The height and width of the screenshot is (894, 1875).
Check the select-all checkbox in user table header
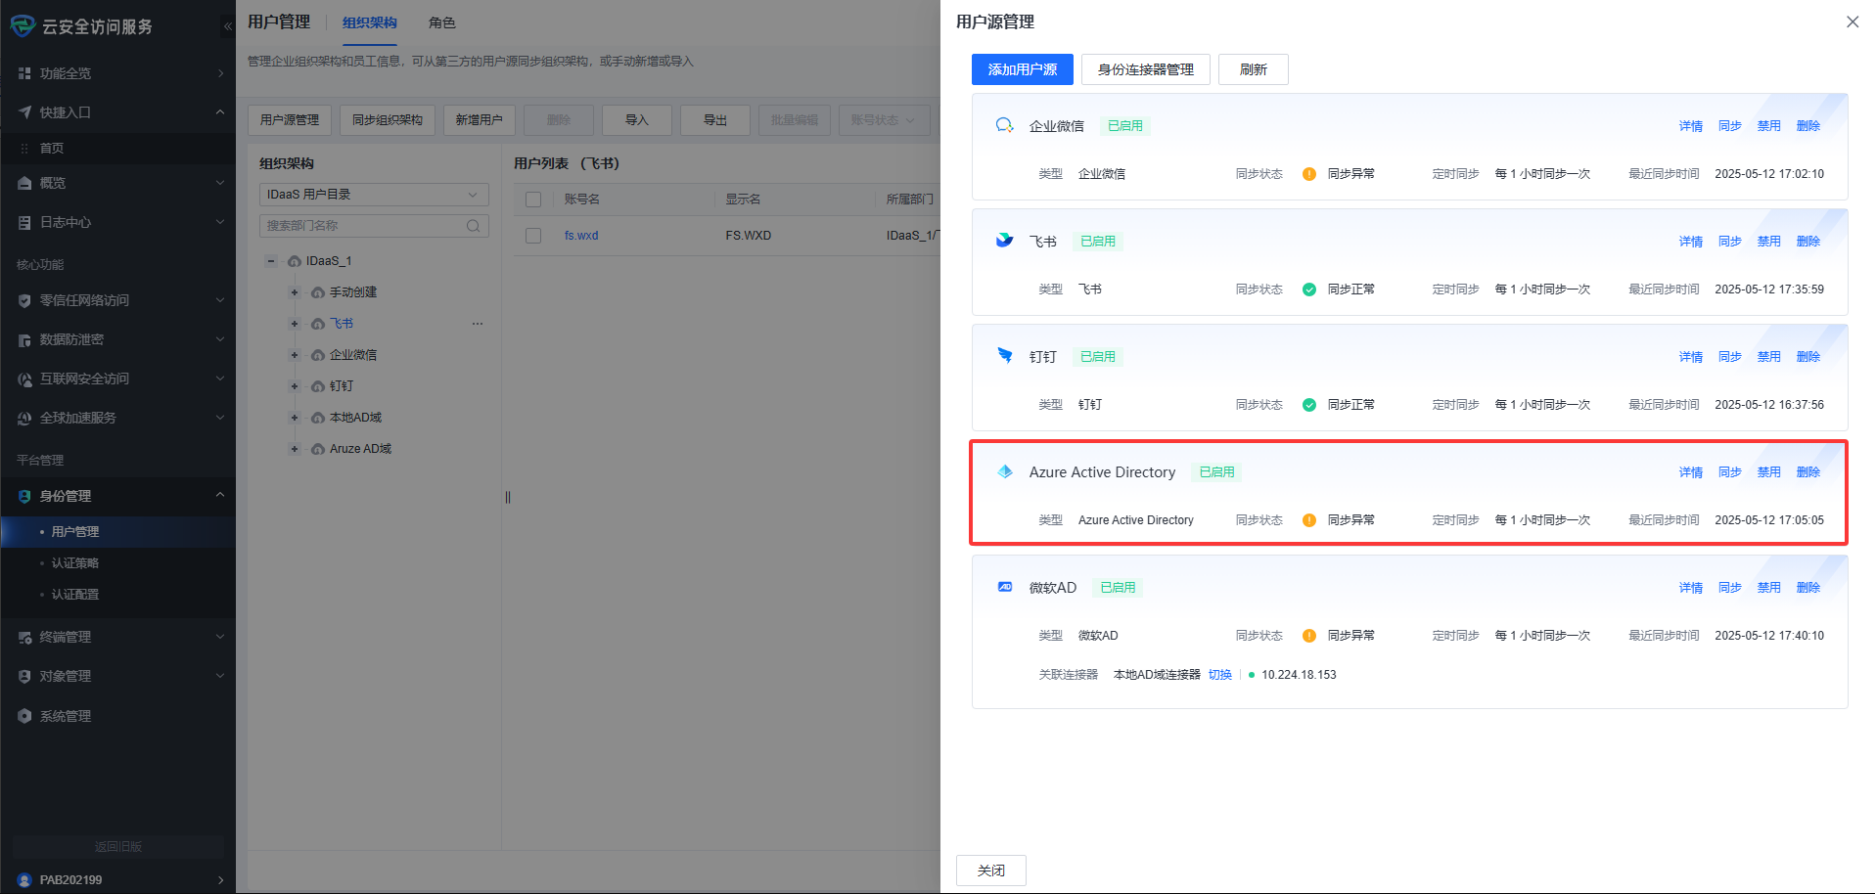click(x=533, y=199)
